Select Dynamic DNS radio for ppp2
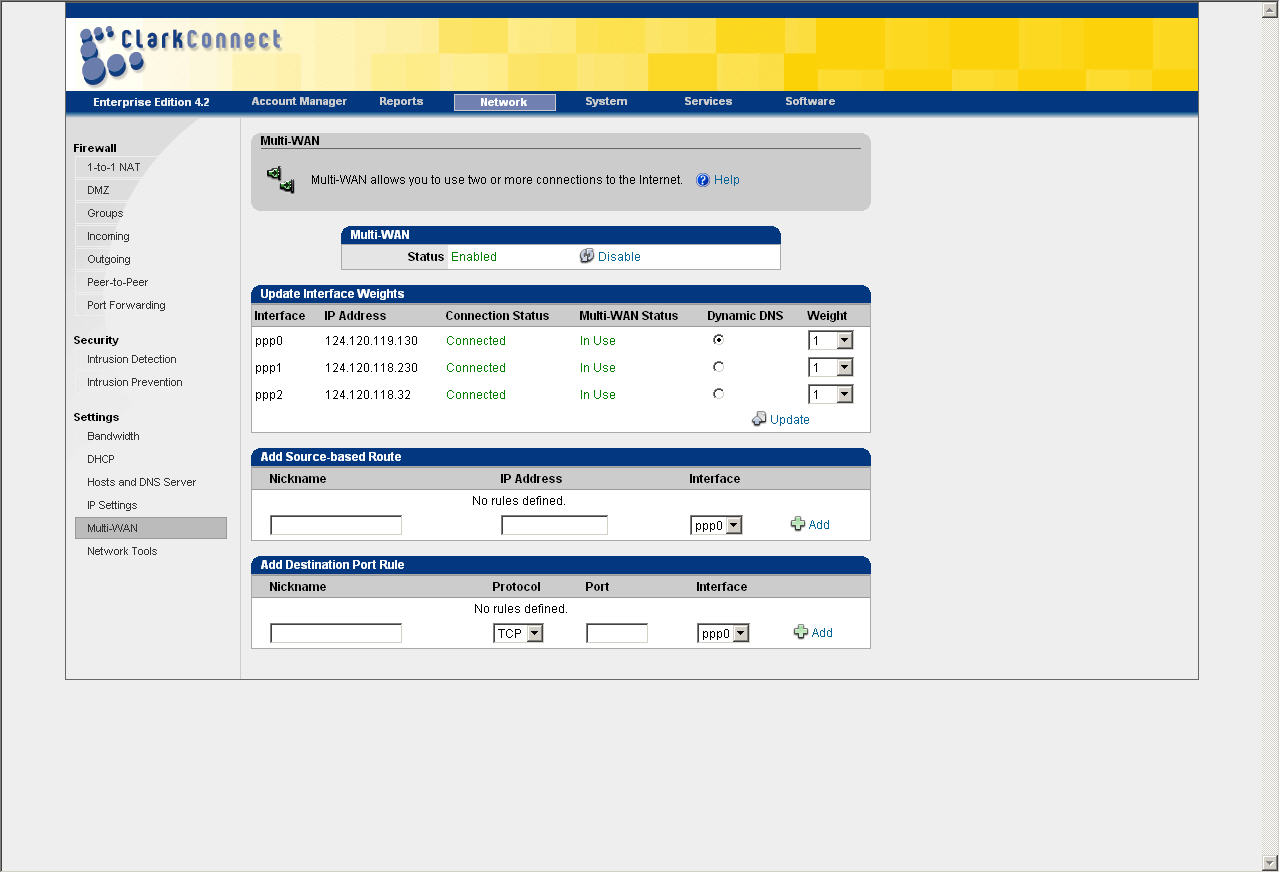 (x=718, y=394)
